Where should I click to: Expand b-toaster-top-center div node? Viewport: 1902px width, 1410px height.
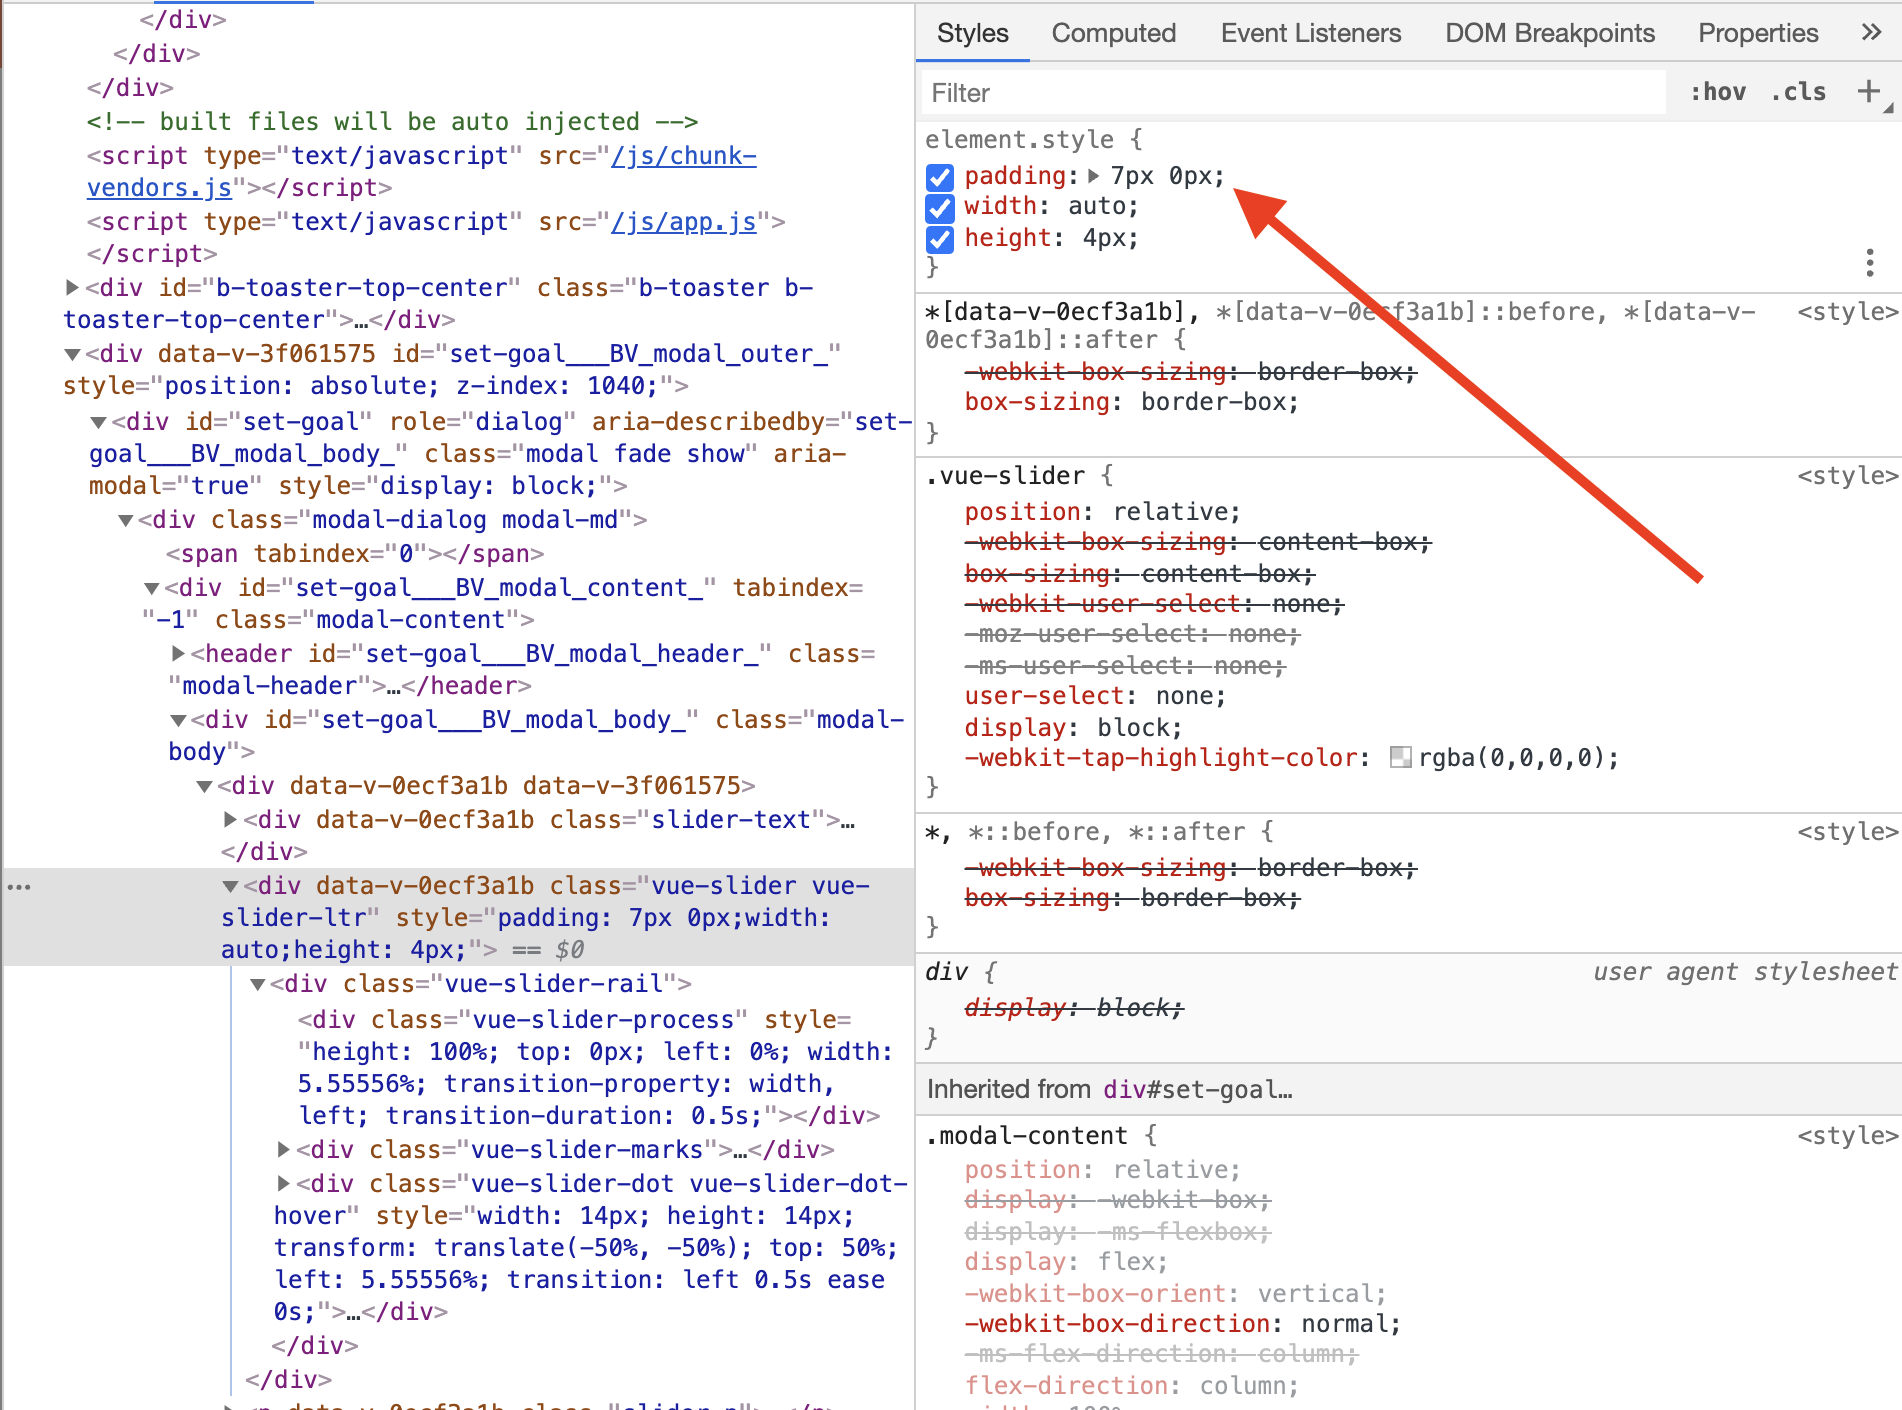72,288
